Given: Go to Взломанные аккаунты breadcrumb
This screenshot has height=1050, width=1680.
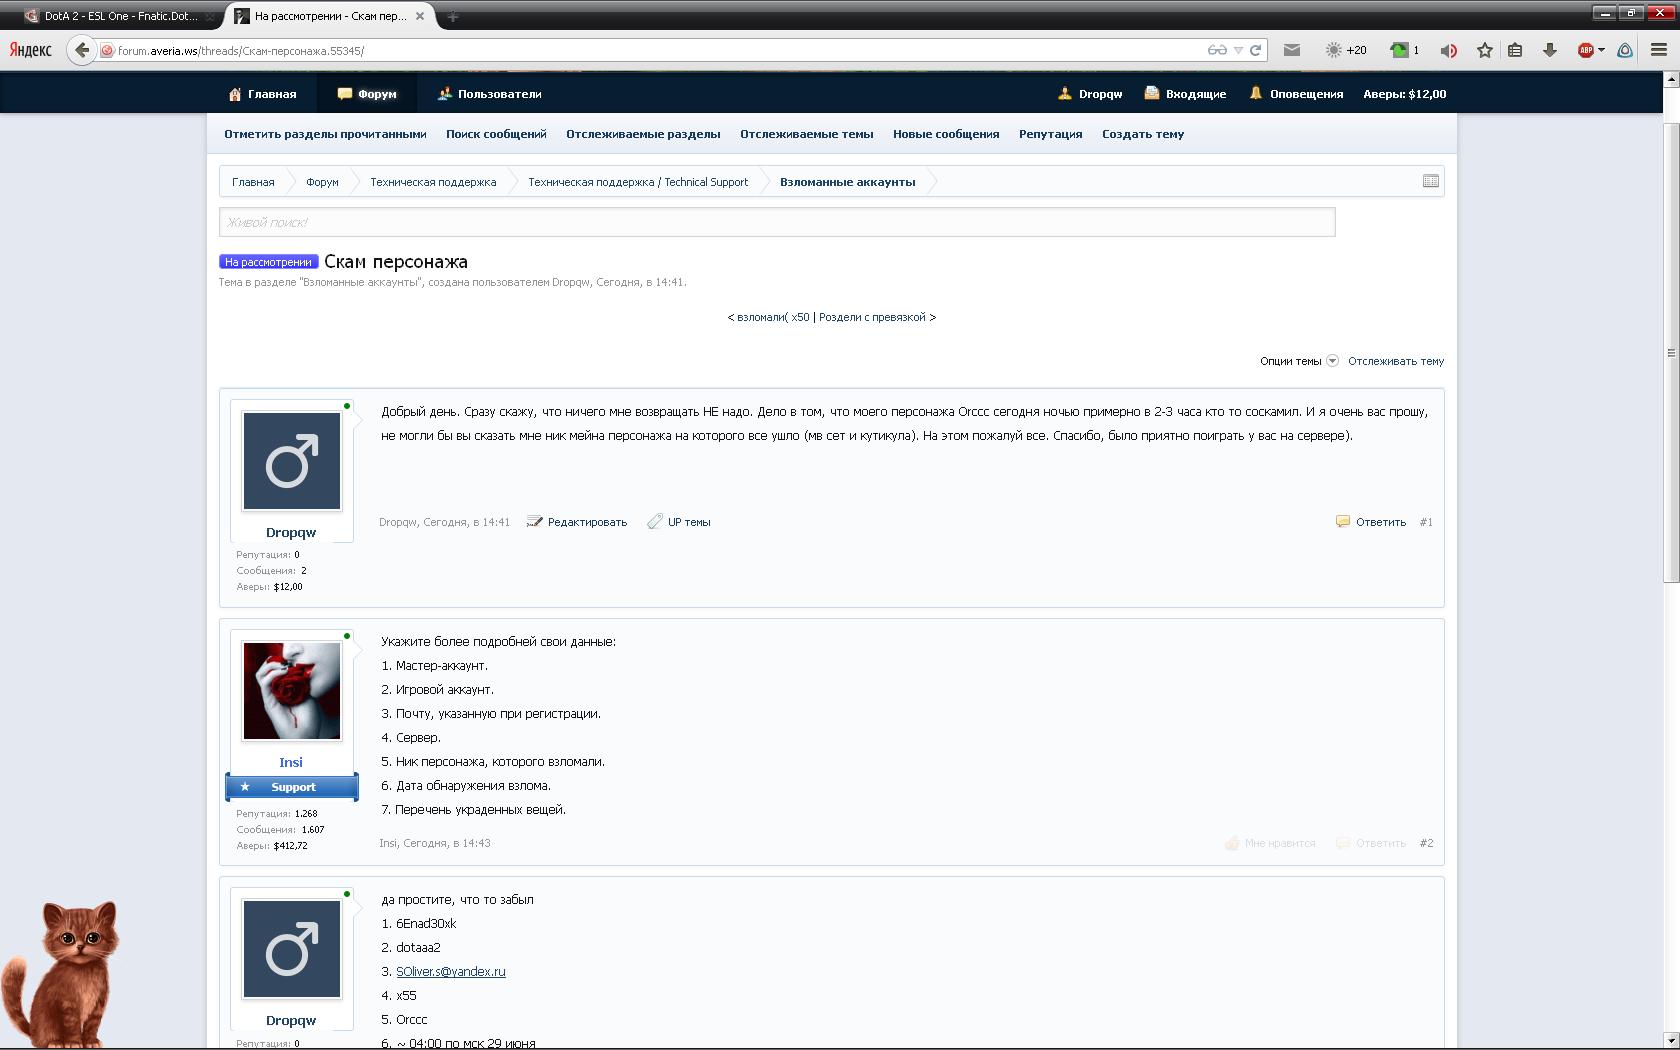Looking at the screenshot, I should (847, 182).
